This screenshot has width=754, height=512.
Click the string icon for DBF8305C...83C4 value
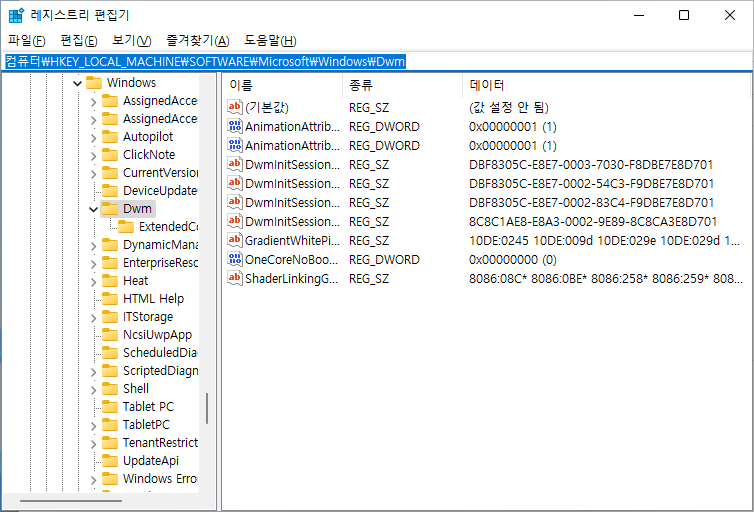tap(235, 202)
